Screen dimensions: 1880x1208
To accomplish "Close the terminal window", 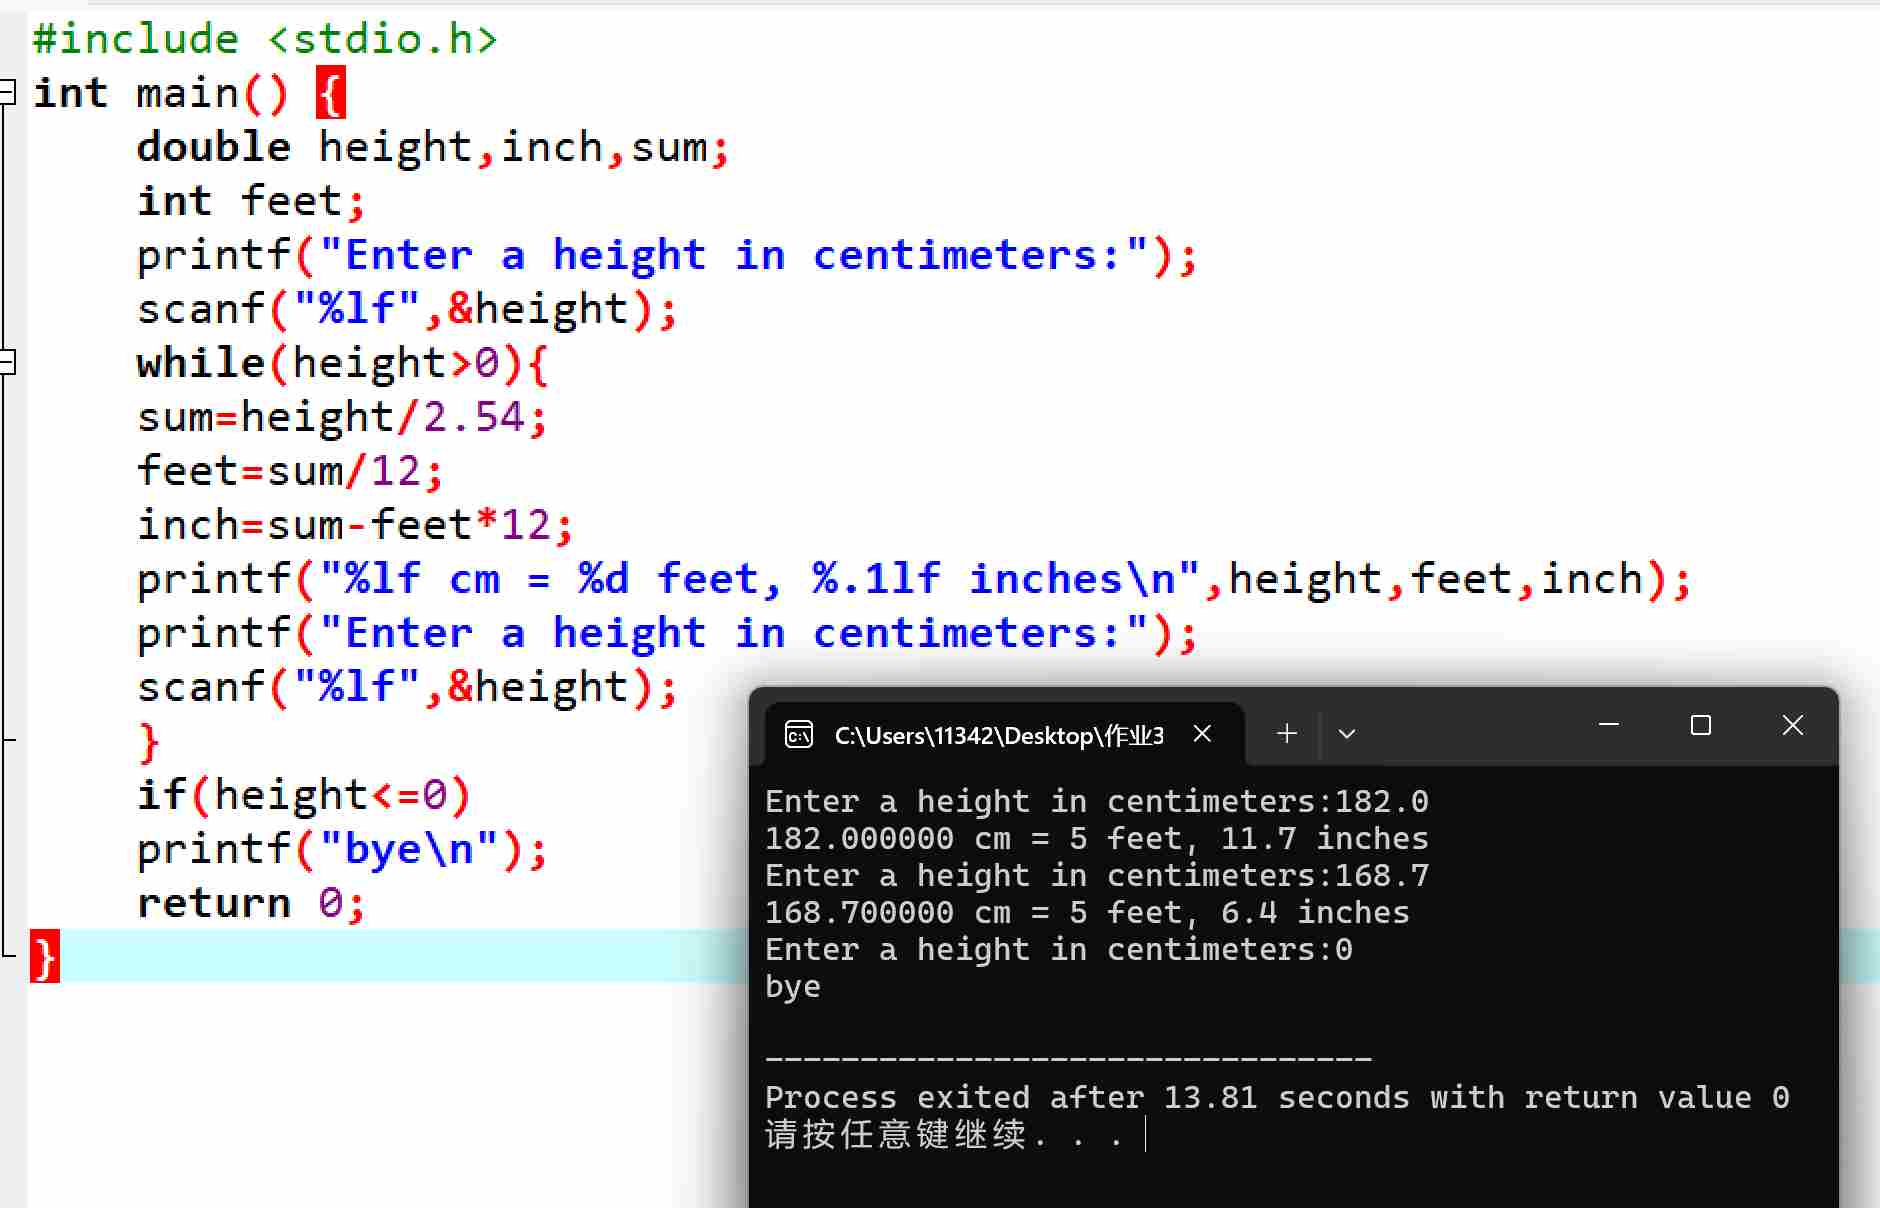I will (x=1793, y=725).
